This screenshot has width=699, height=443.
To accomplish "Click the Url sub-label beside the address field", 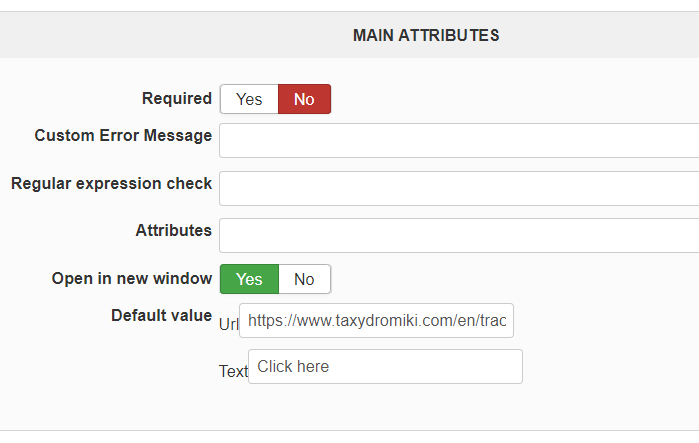I will pos(228,322).
